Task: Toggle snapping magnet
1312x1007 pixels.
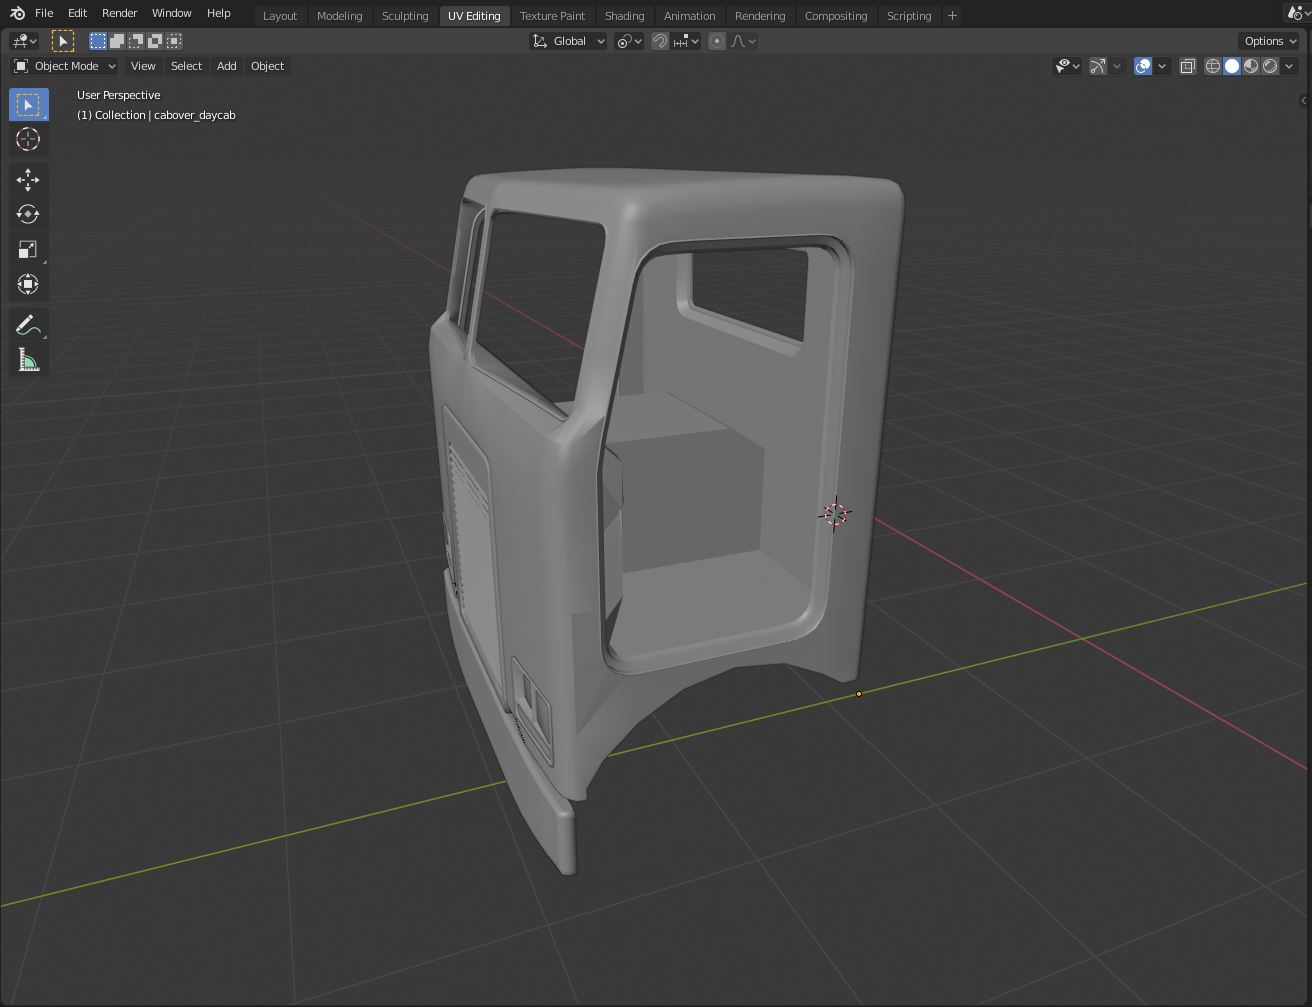Action: click(x=660, y=41)
